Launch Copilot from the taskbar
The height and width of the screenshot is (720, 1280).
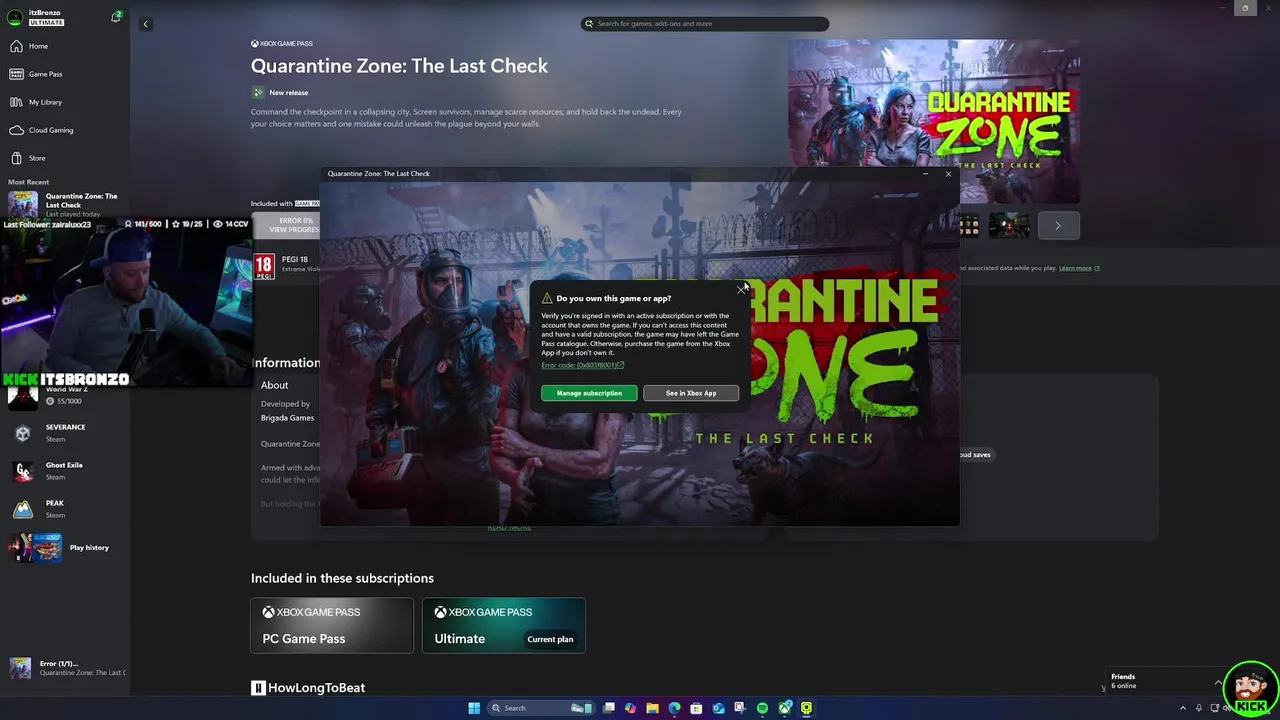630,708
